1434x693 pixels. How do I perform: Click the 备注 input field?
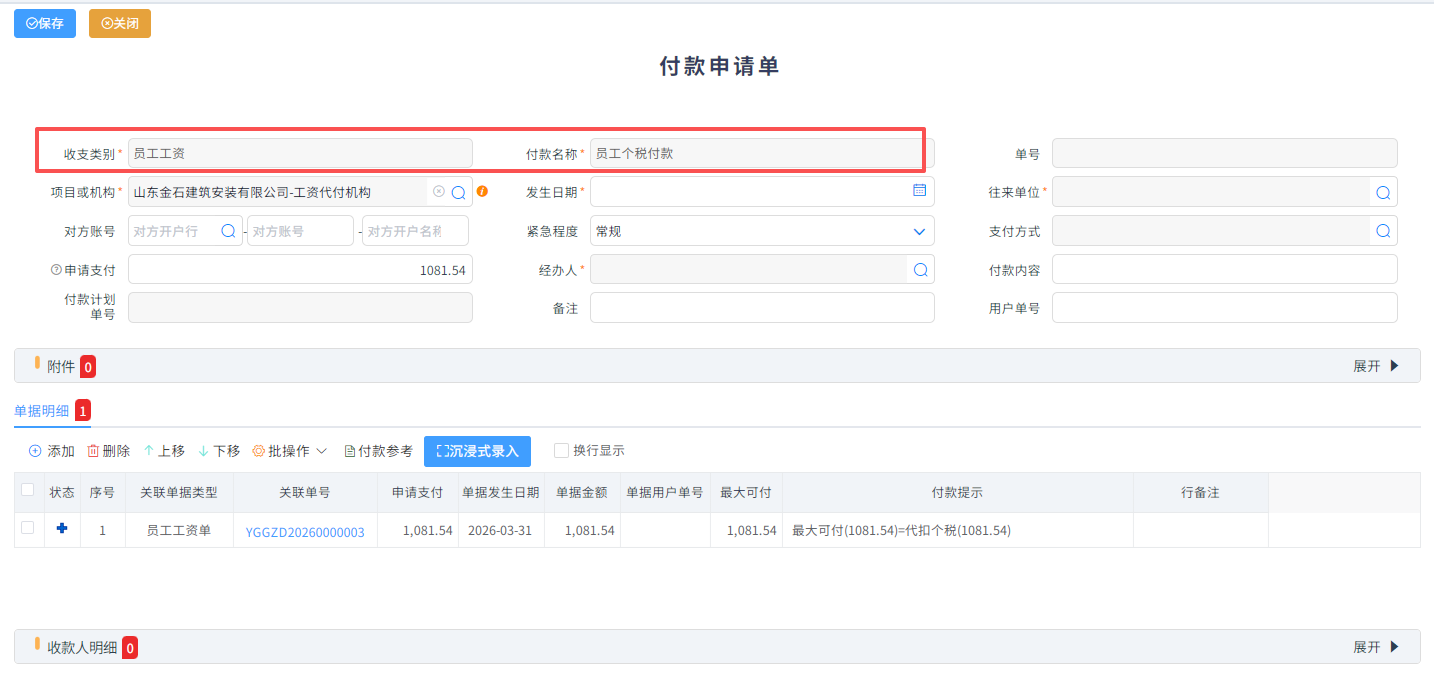pos(762,308)
